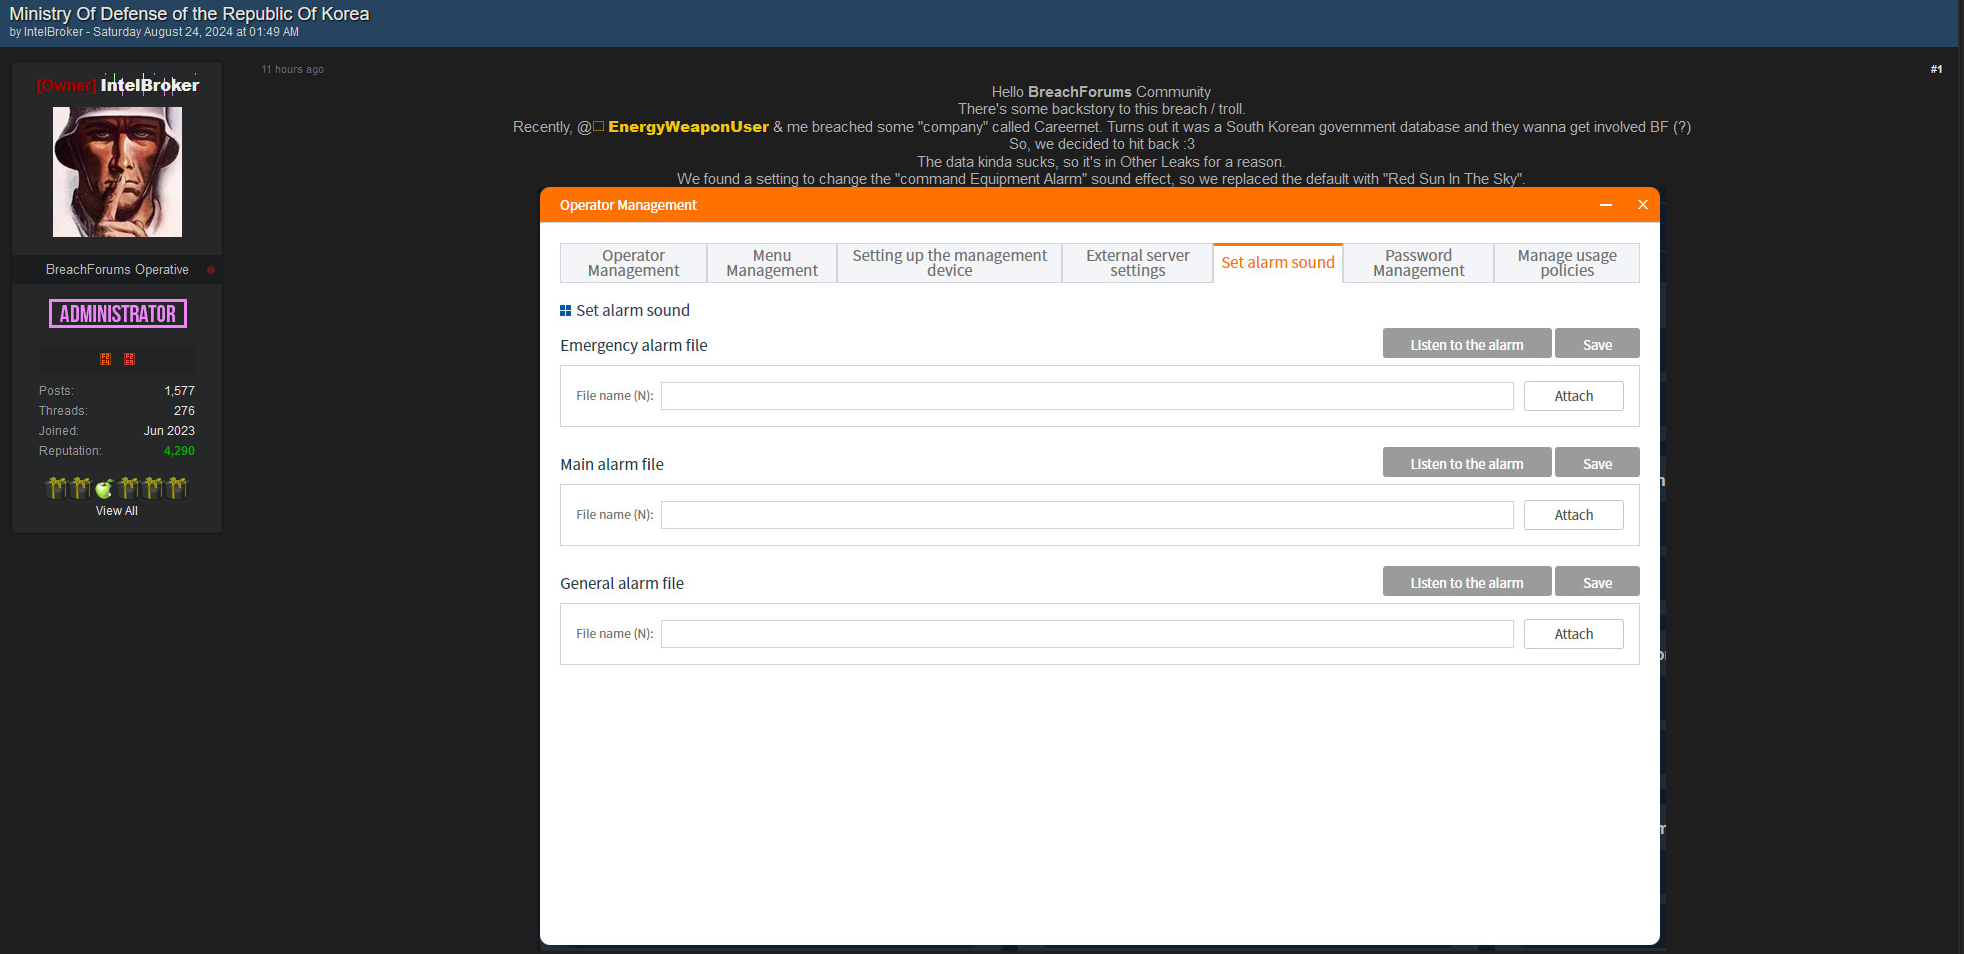Image resolution: width=1964 pixels, height=954 pixels.
Task: Open View All awards
Action: (116, 510)
